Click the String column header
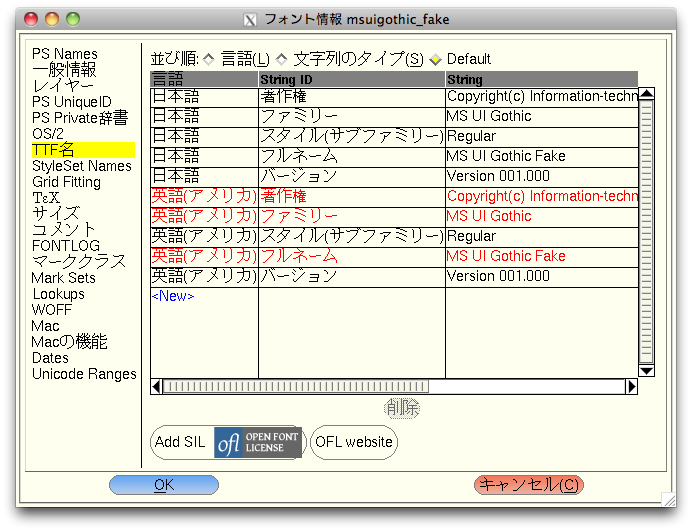The height and width of the screenshot is (531, 692). pyautogui.click(x=542, y=79)
